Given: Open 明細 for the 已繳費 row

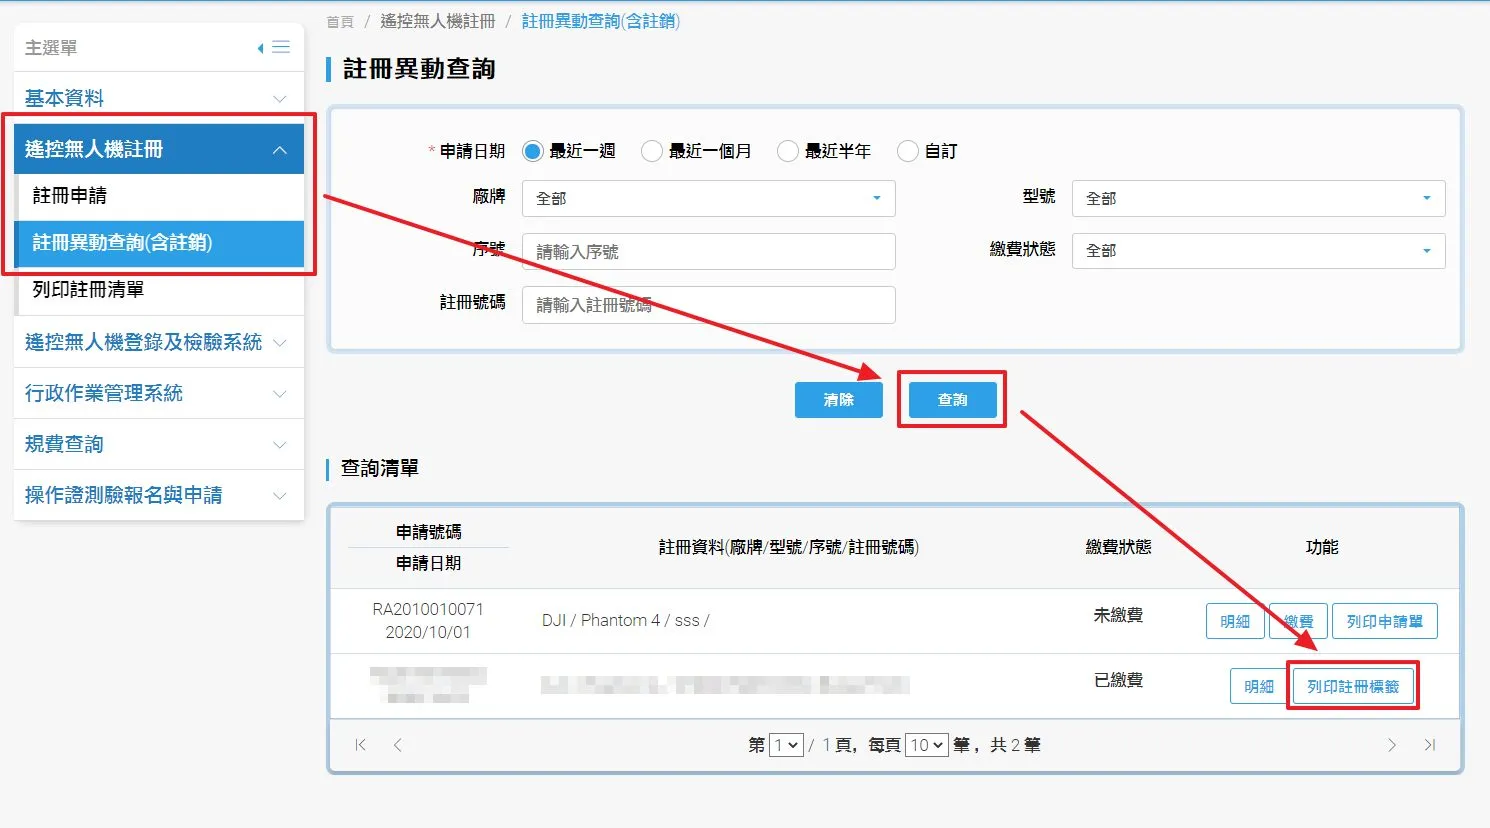Looking at the screenshot, I should [1259, 686].
